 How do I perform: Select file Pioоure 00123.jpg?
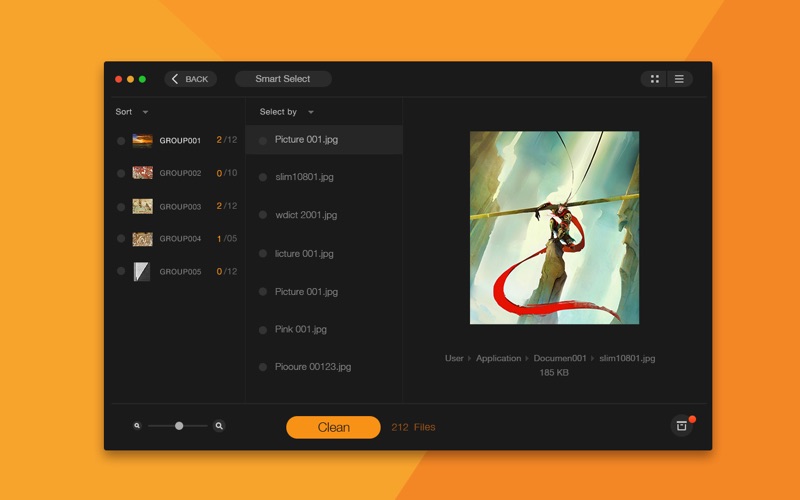(313, 367)
